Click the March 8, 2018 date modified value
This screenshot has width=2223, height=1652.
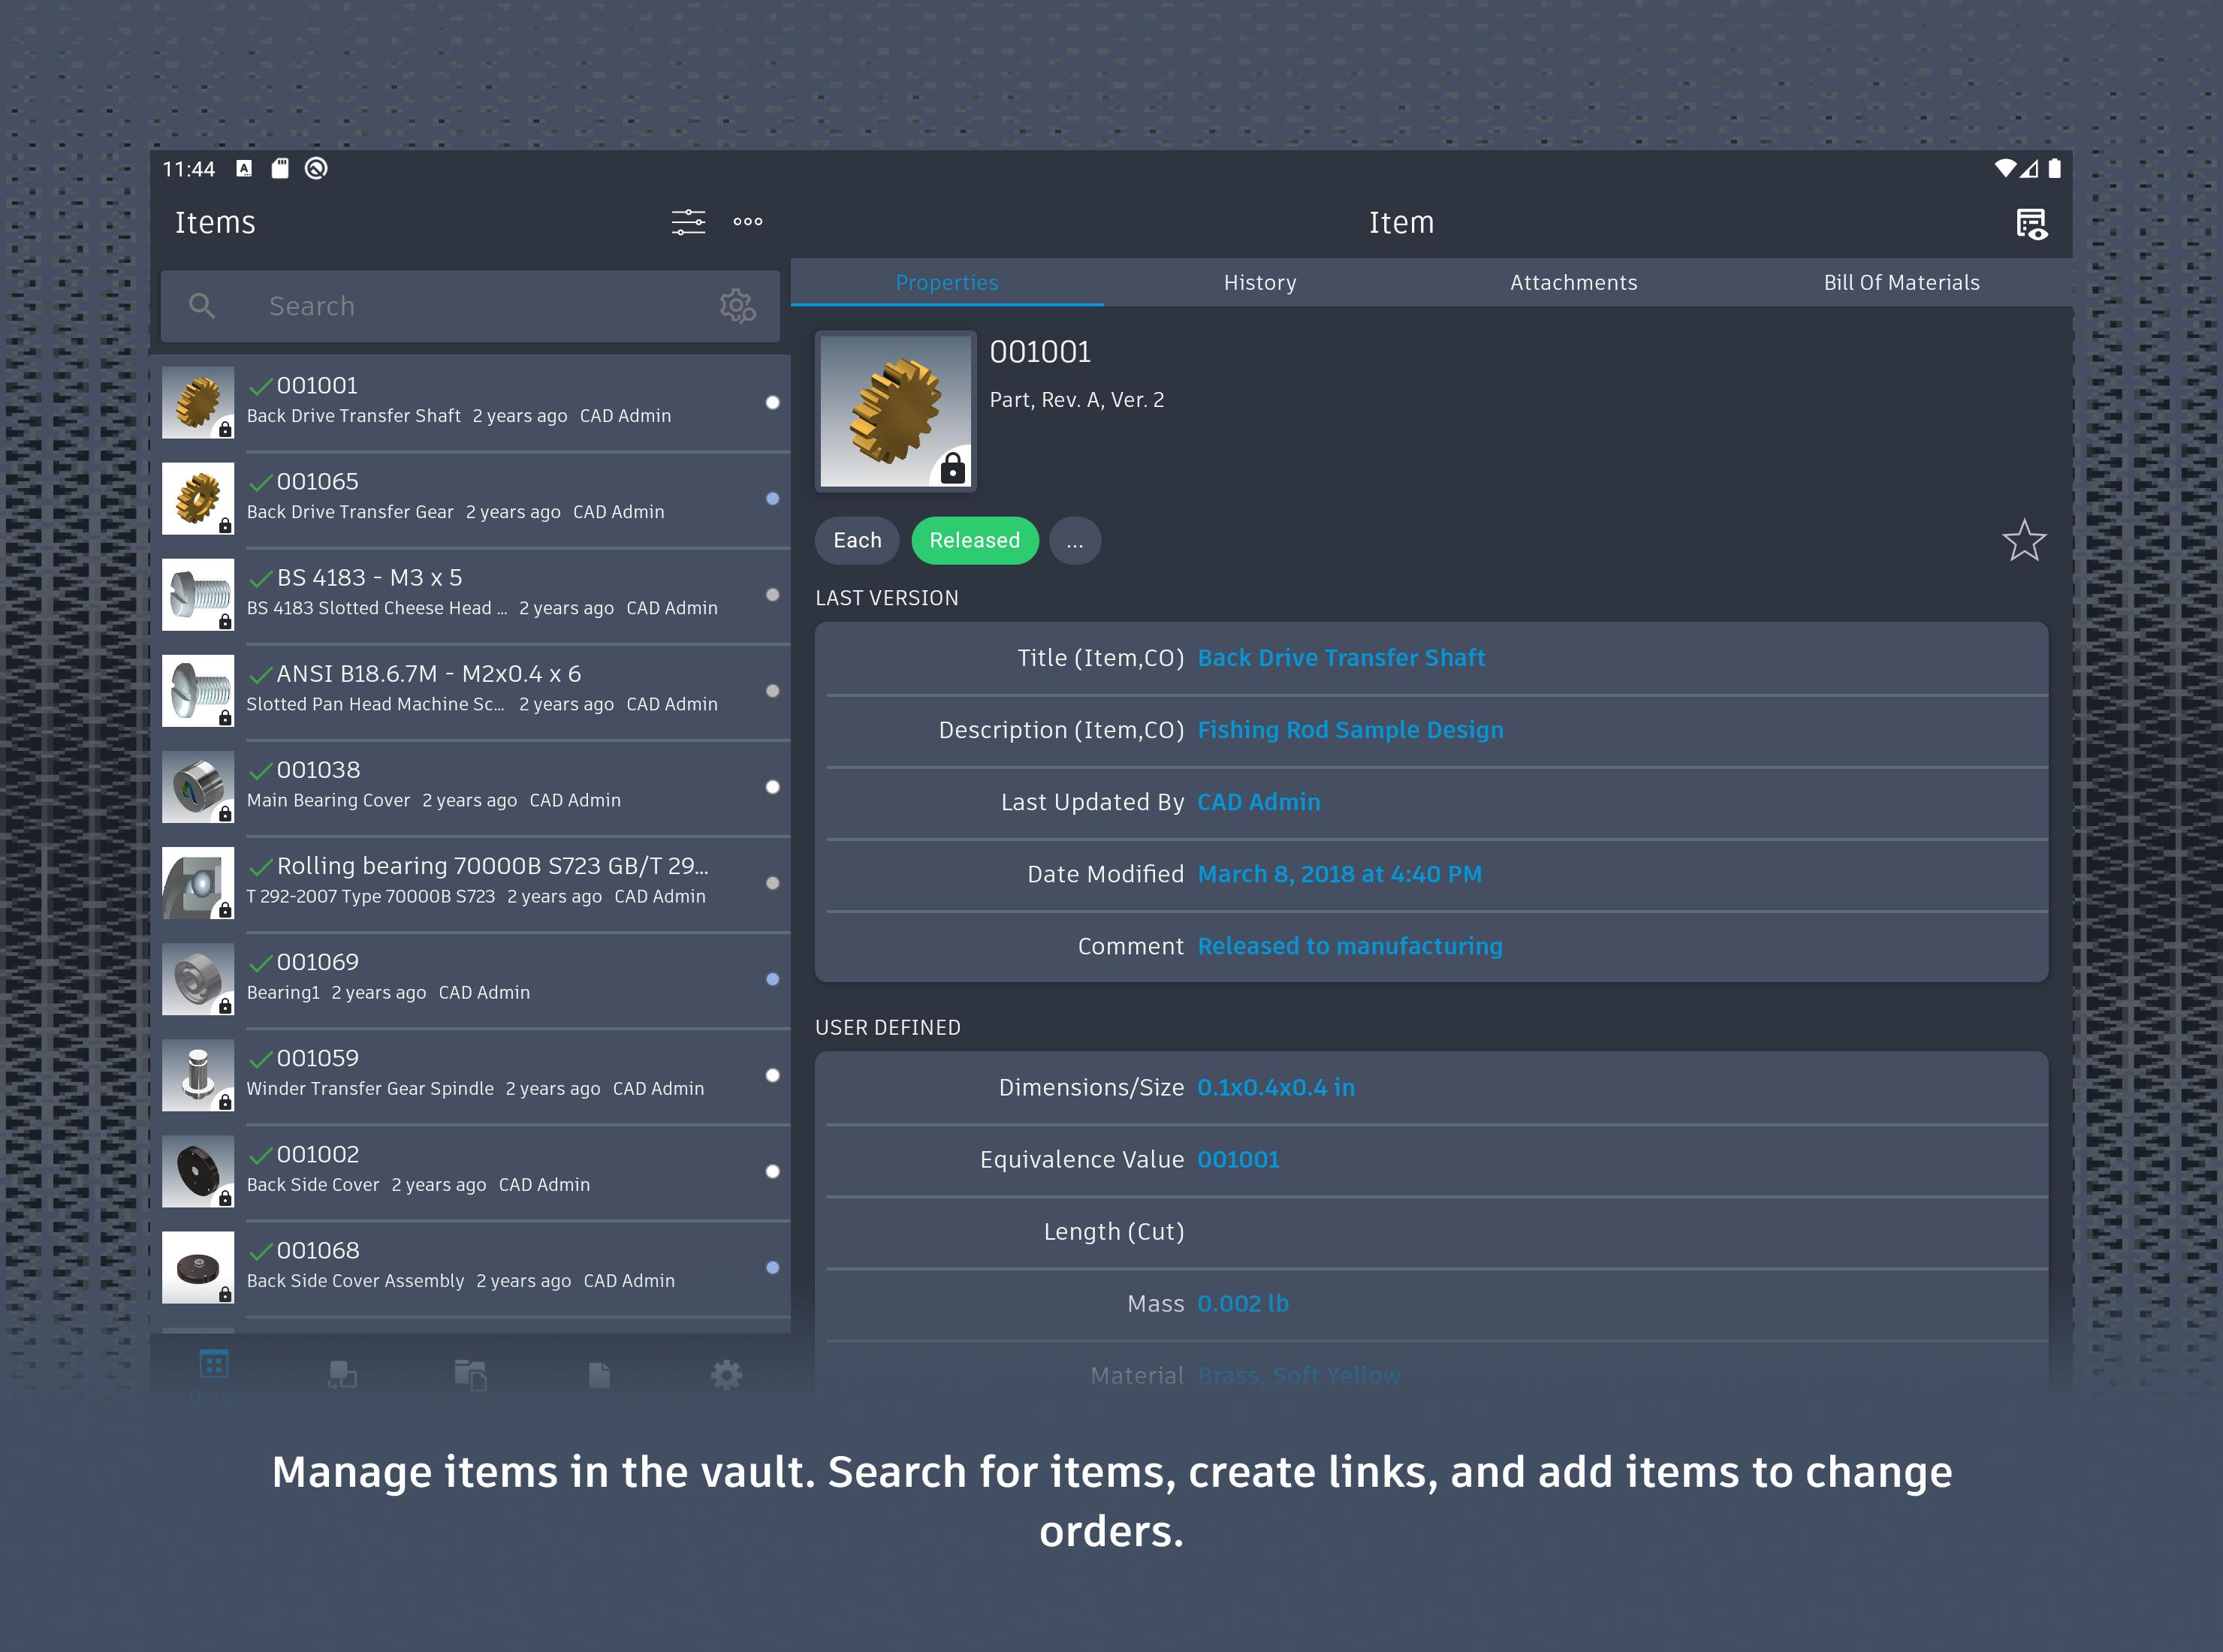(1339, 874)
